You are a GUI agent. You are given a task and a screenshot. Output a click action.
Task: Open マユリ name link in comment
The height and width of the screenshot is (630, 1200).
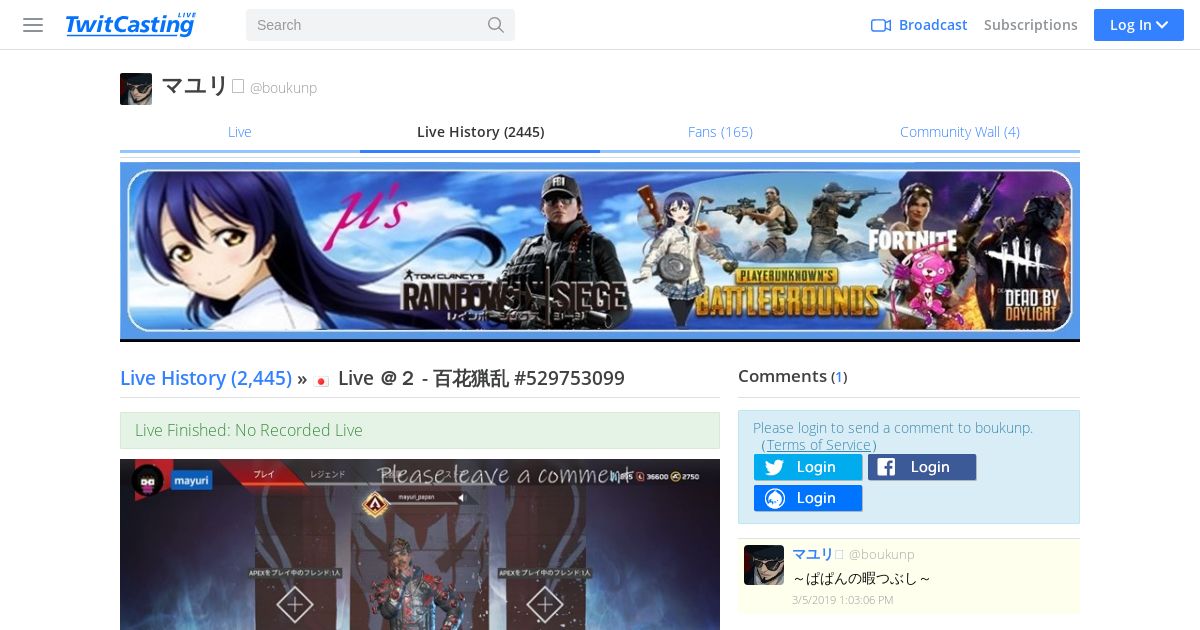(x=812, y=554)
